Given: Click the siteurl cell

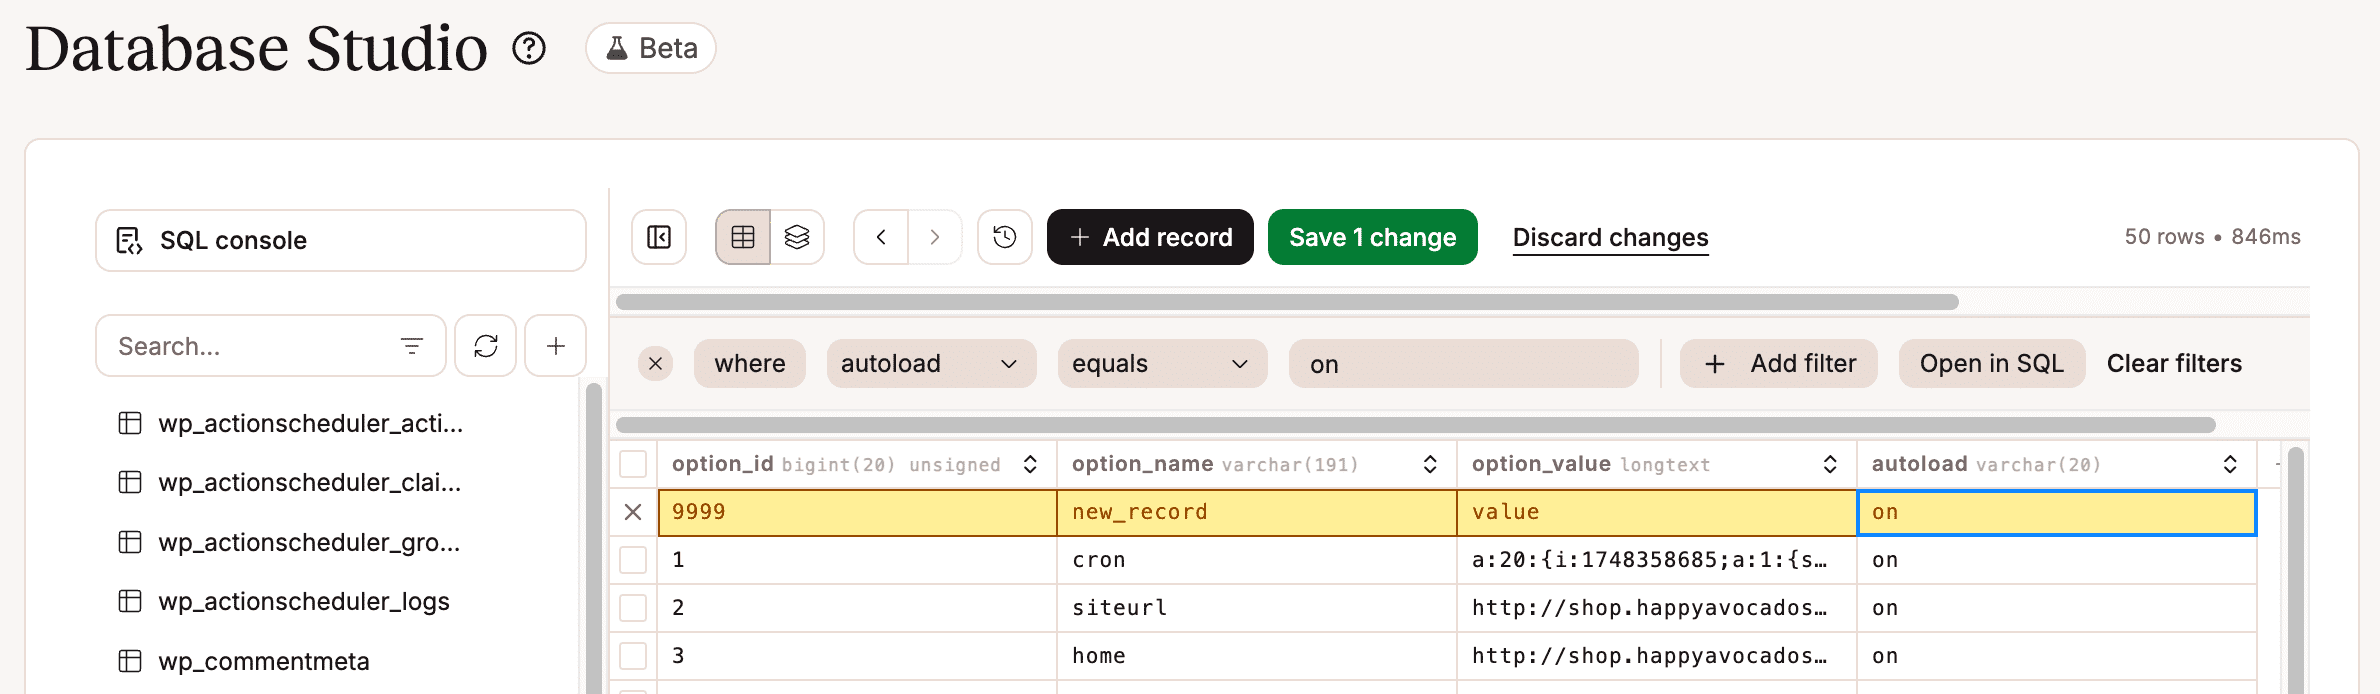Looking at the screenshot, I should tap(1257, 608).
